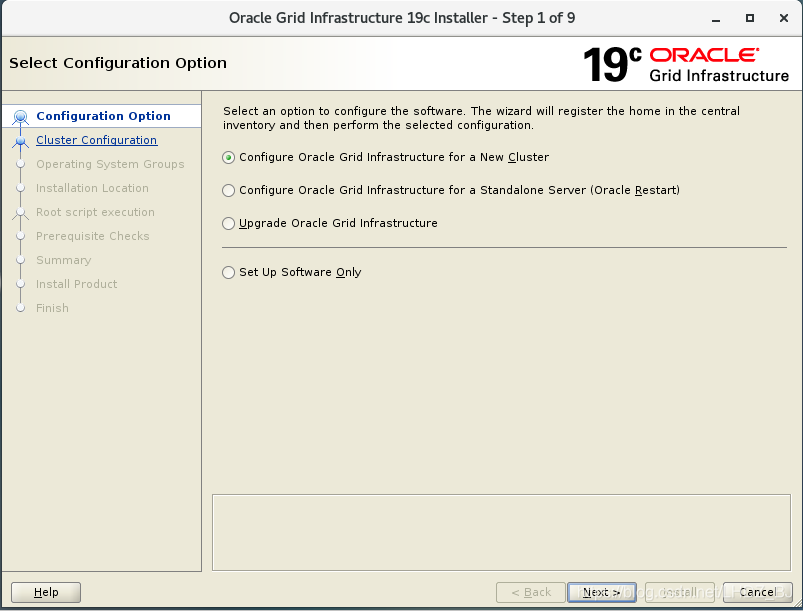Click the Installation Location step node

20,188
